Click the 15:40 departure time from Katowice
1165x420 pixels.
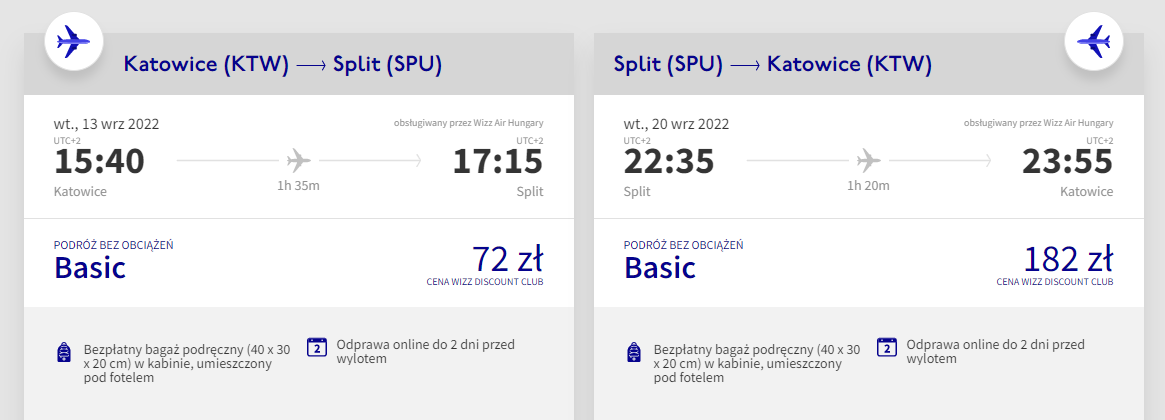[99, 162]
